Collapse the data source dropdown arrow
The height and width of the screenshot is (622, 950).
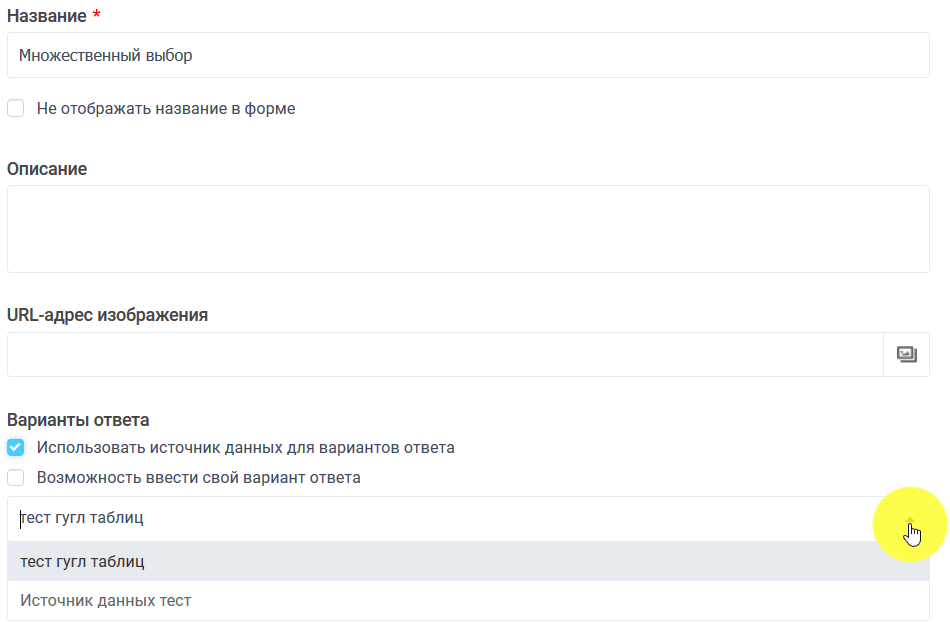coord(909,520)
